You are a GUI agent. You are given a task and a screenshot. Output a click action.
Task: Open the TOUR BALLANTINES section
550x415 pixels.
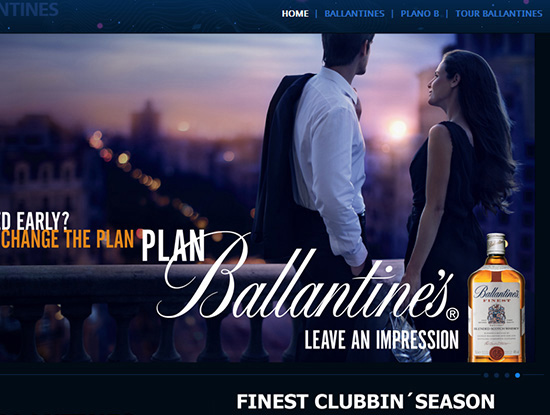[x=498, y=14]
